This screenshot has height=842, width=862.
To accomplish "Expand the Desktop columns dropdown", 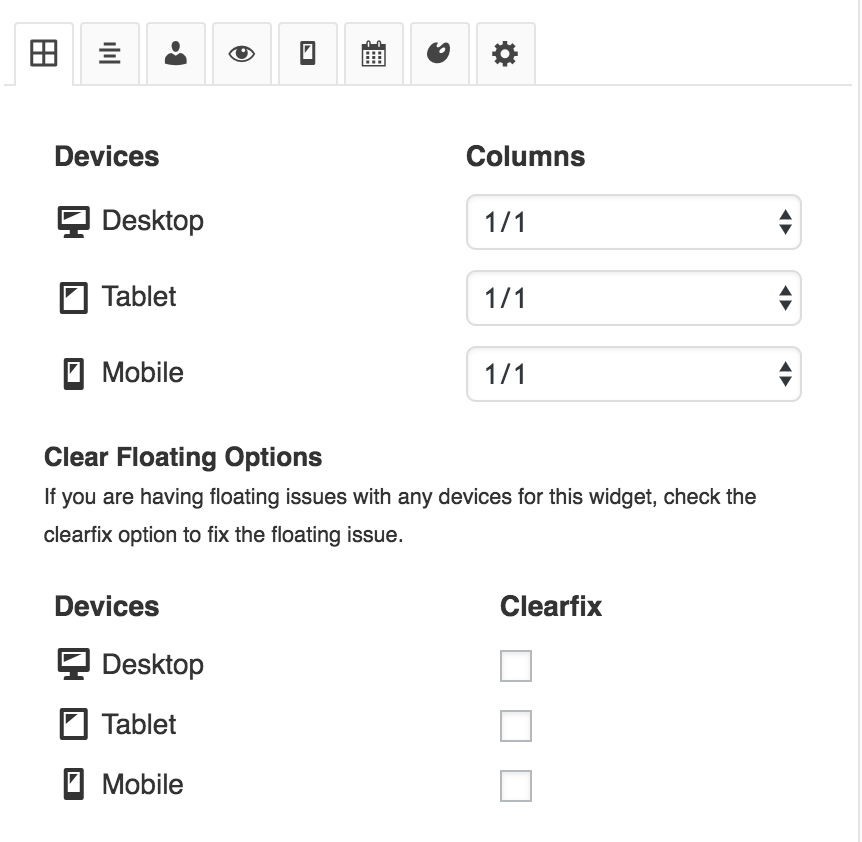I will pyautogui.click(x=634, y=222).
